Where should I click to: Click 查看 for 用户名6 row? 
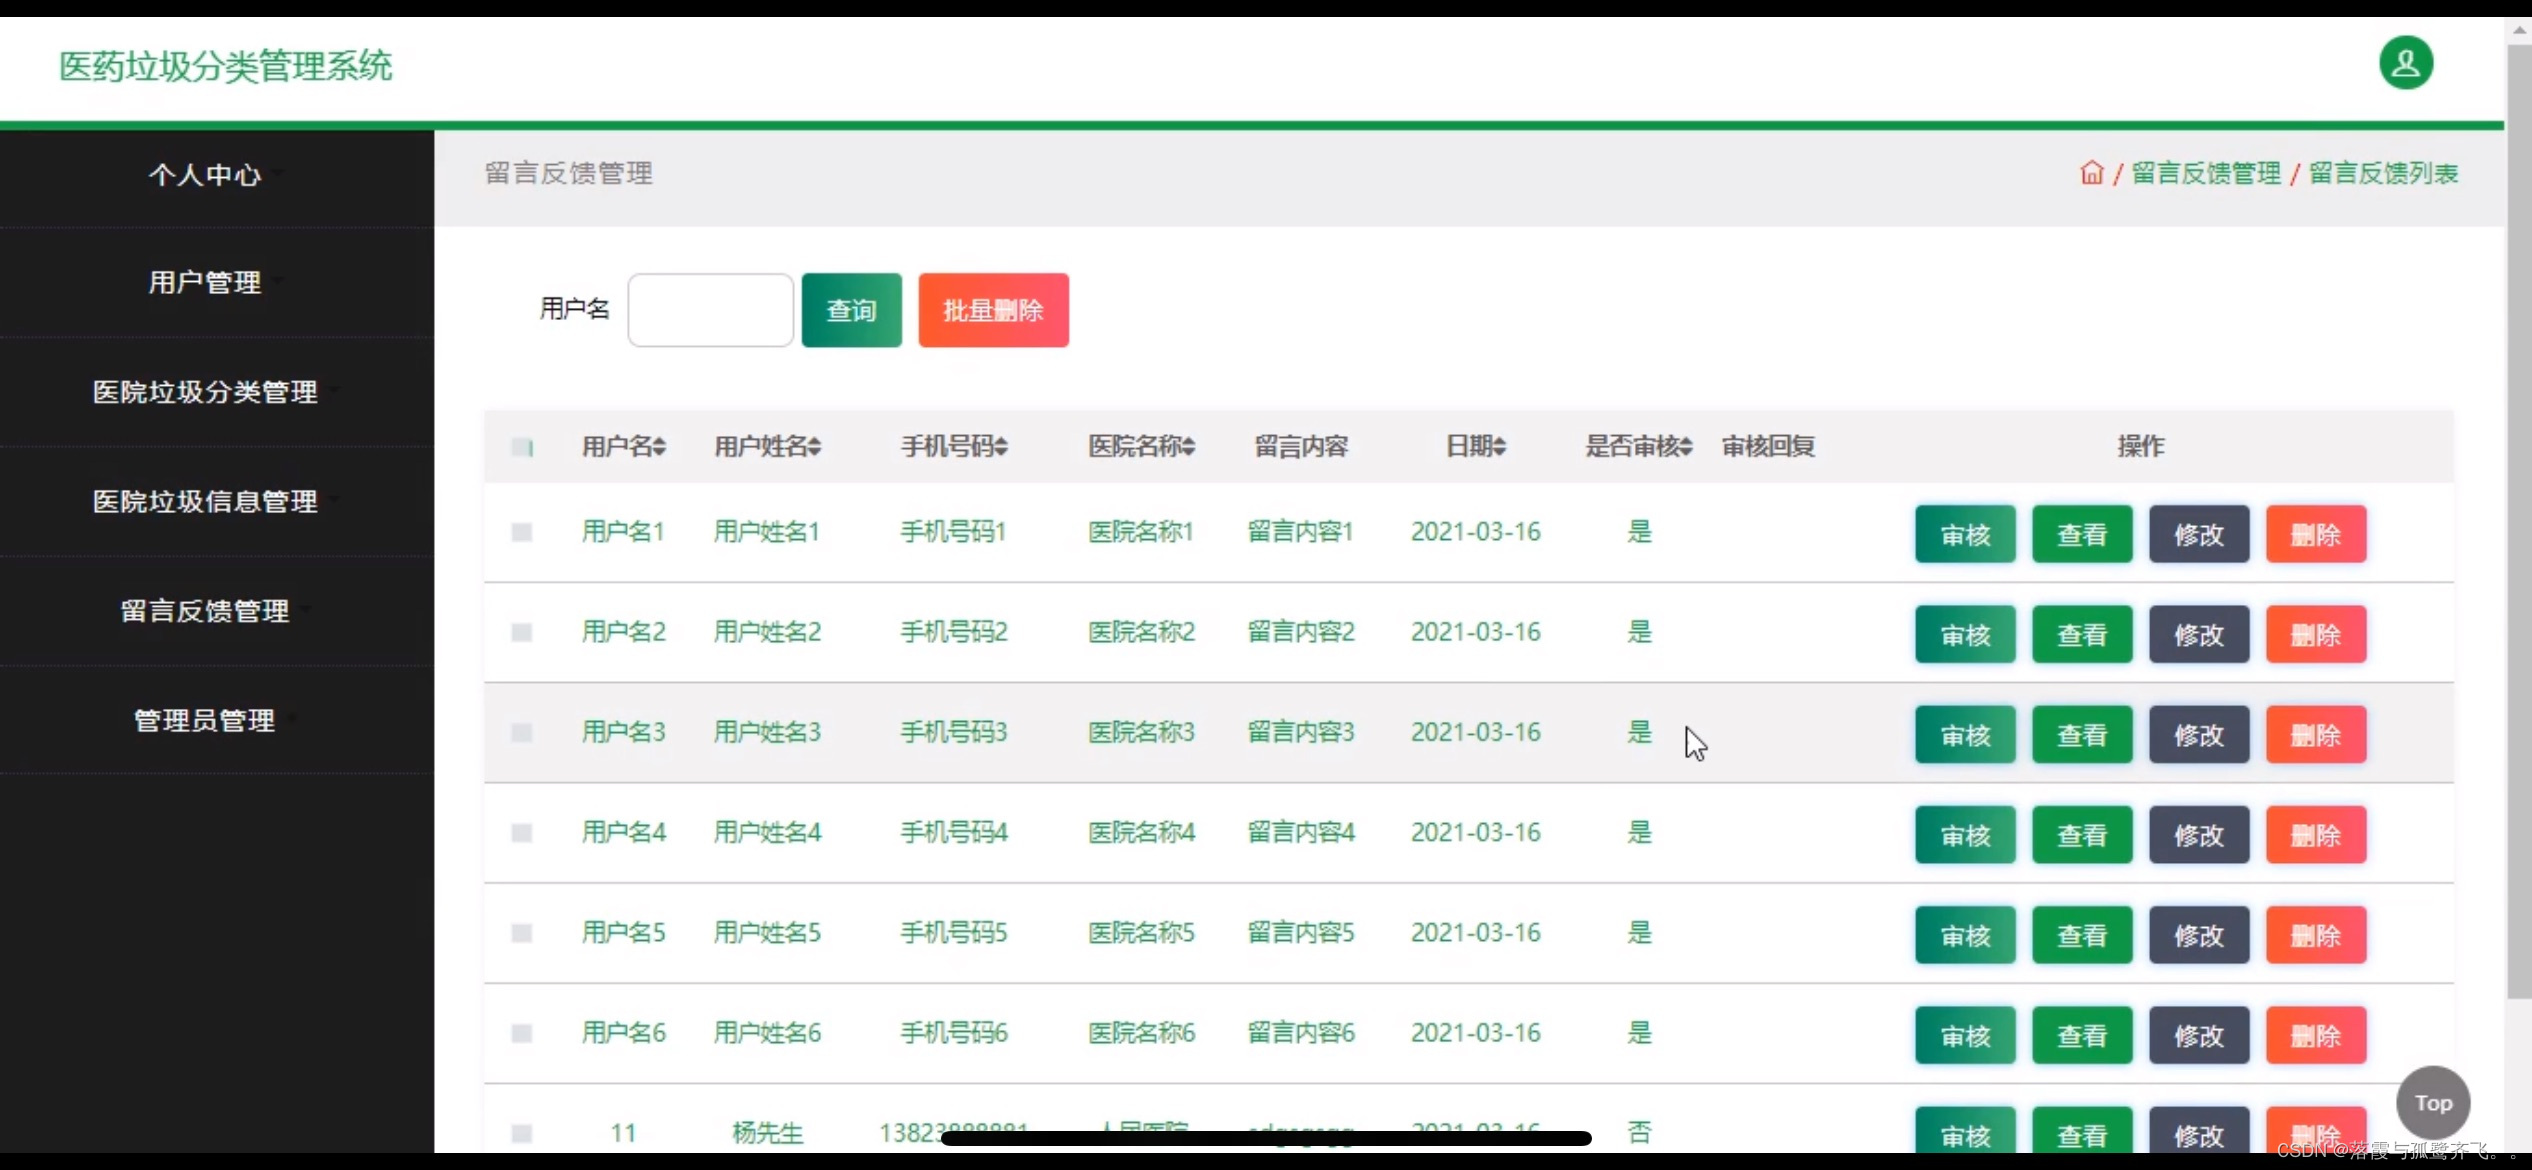click(2082, 1035)
